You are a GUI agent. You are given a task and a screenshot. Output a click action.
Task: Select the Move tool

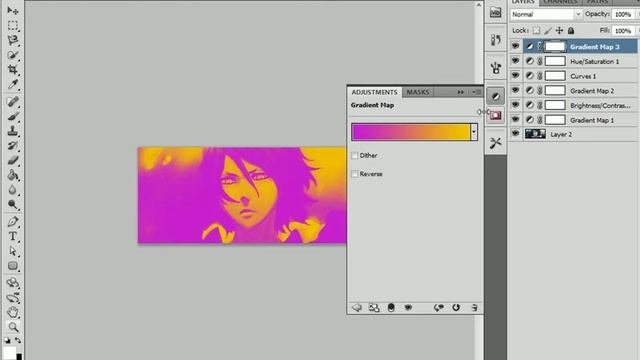pos(13,10)
